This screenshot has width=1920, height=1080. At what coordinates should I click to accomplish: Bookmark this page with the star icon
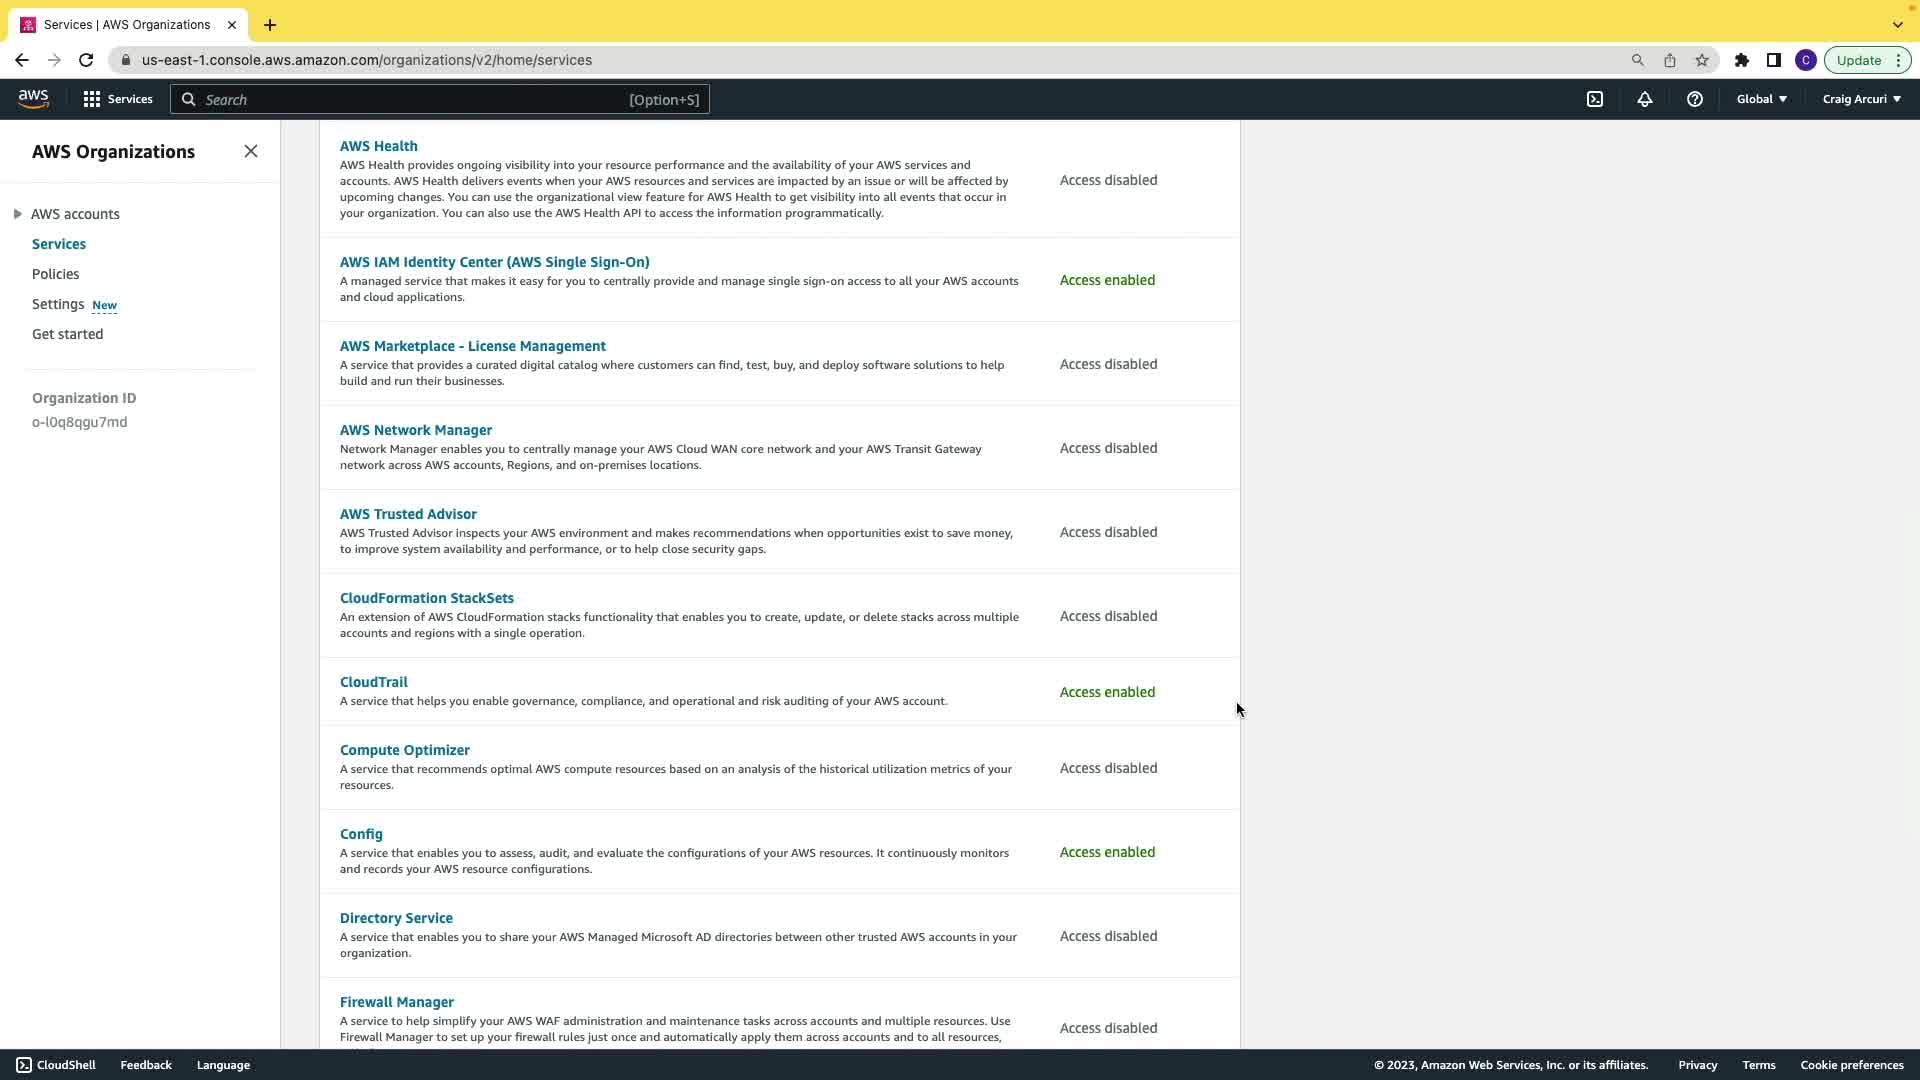click(x=1702, y=60)
